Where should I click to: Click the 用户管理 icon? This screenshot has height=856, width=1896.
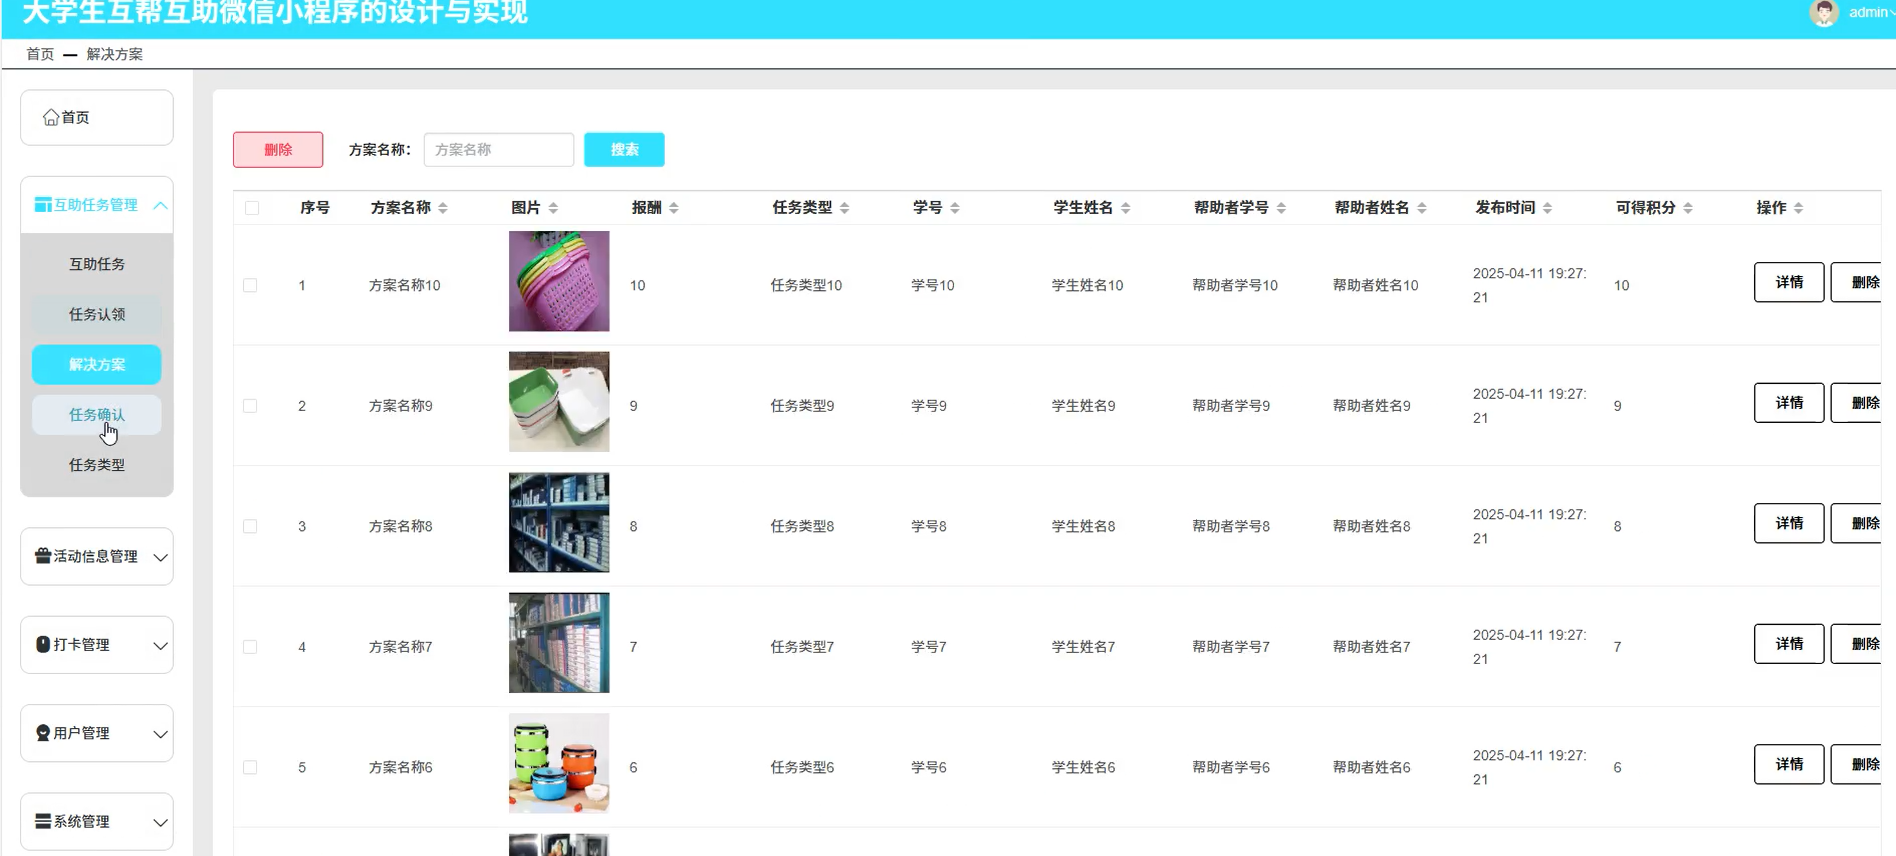[43, 733]
